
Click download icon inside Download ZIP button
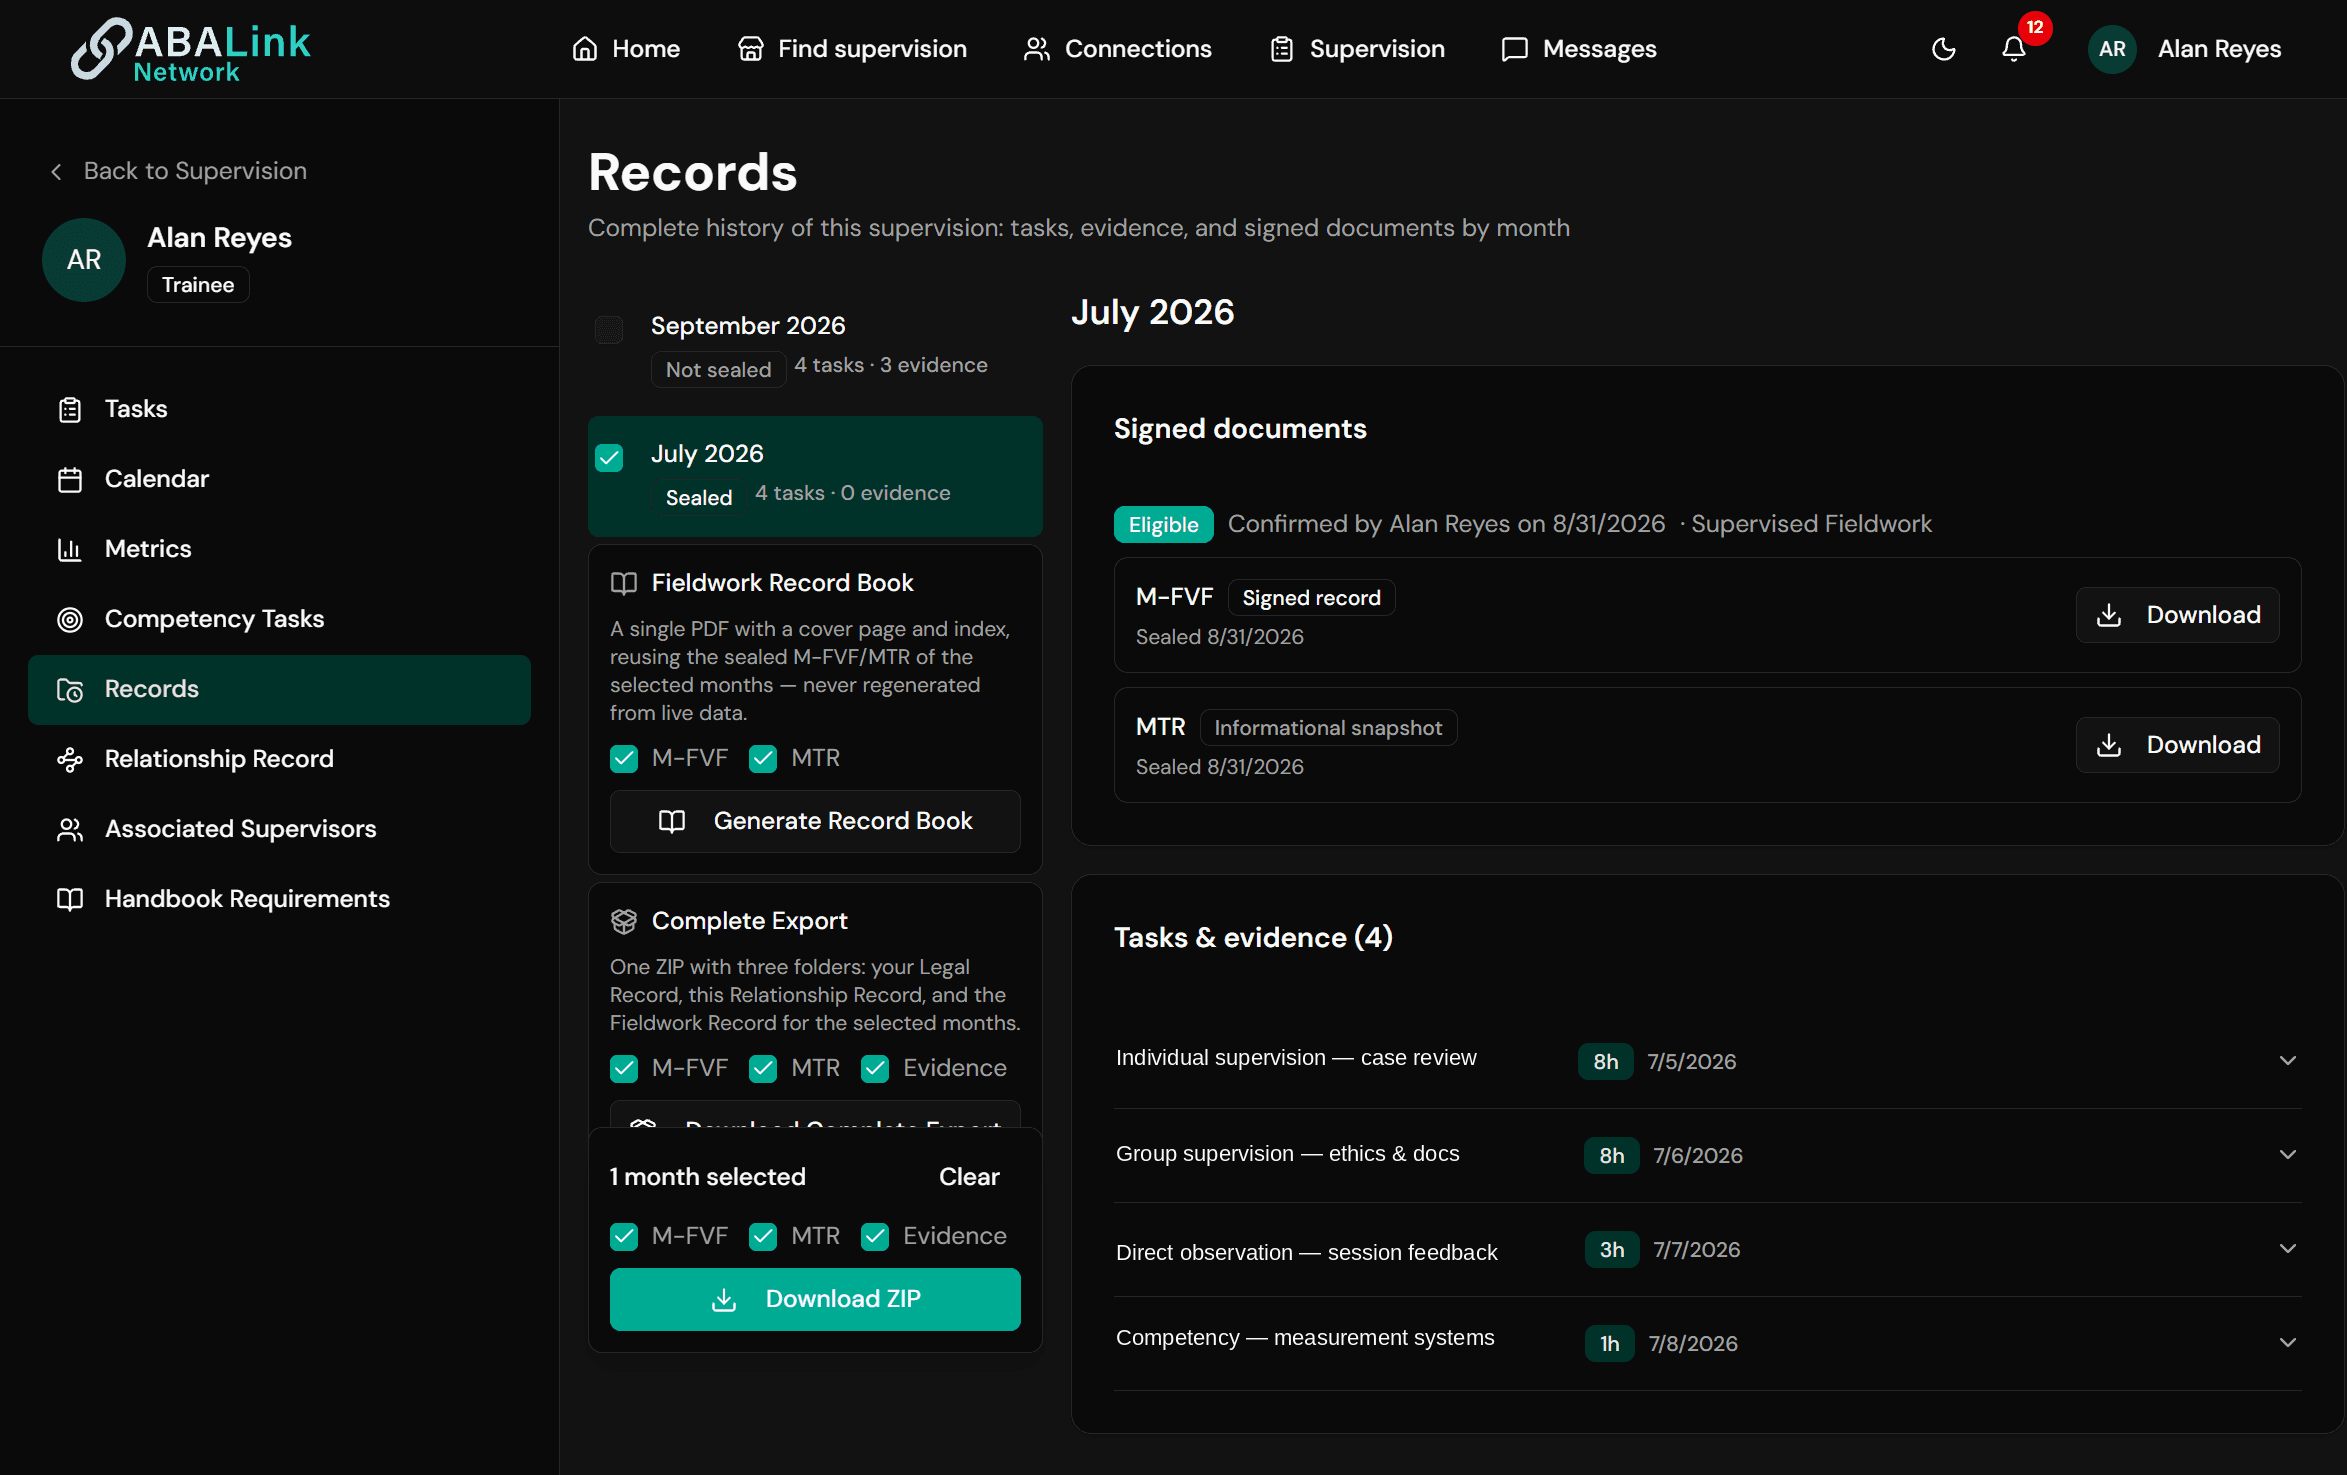724,1300
